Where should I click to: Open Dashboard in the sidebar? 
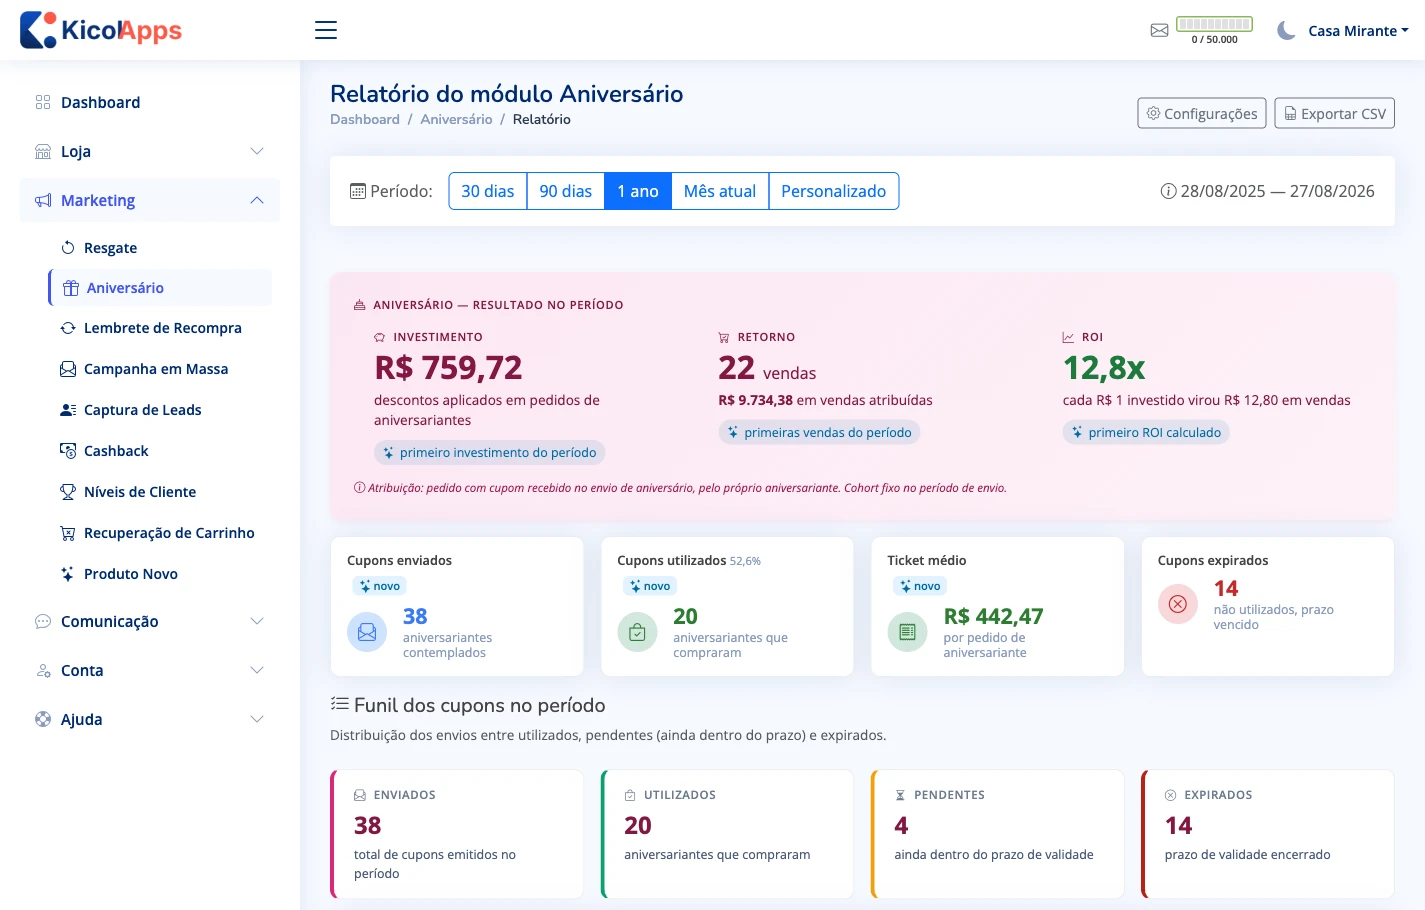[150, 102]
